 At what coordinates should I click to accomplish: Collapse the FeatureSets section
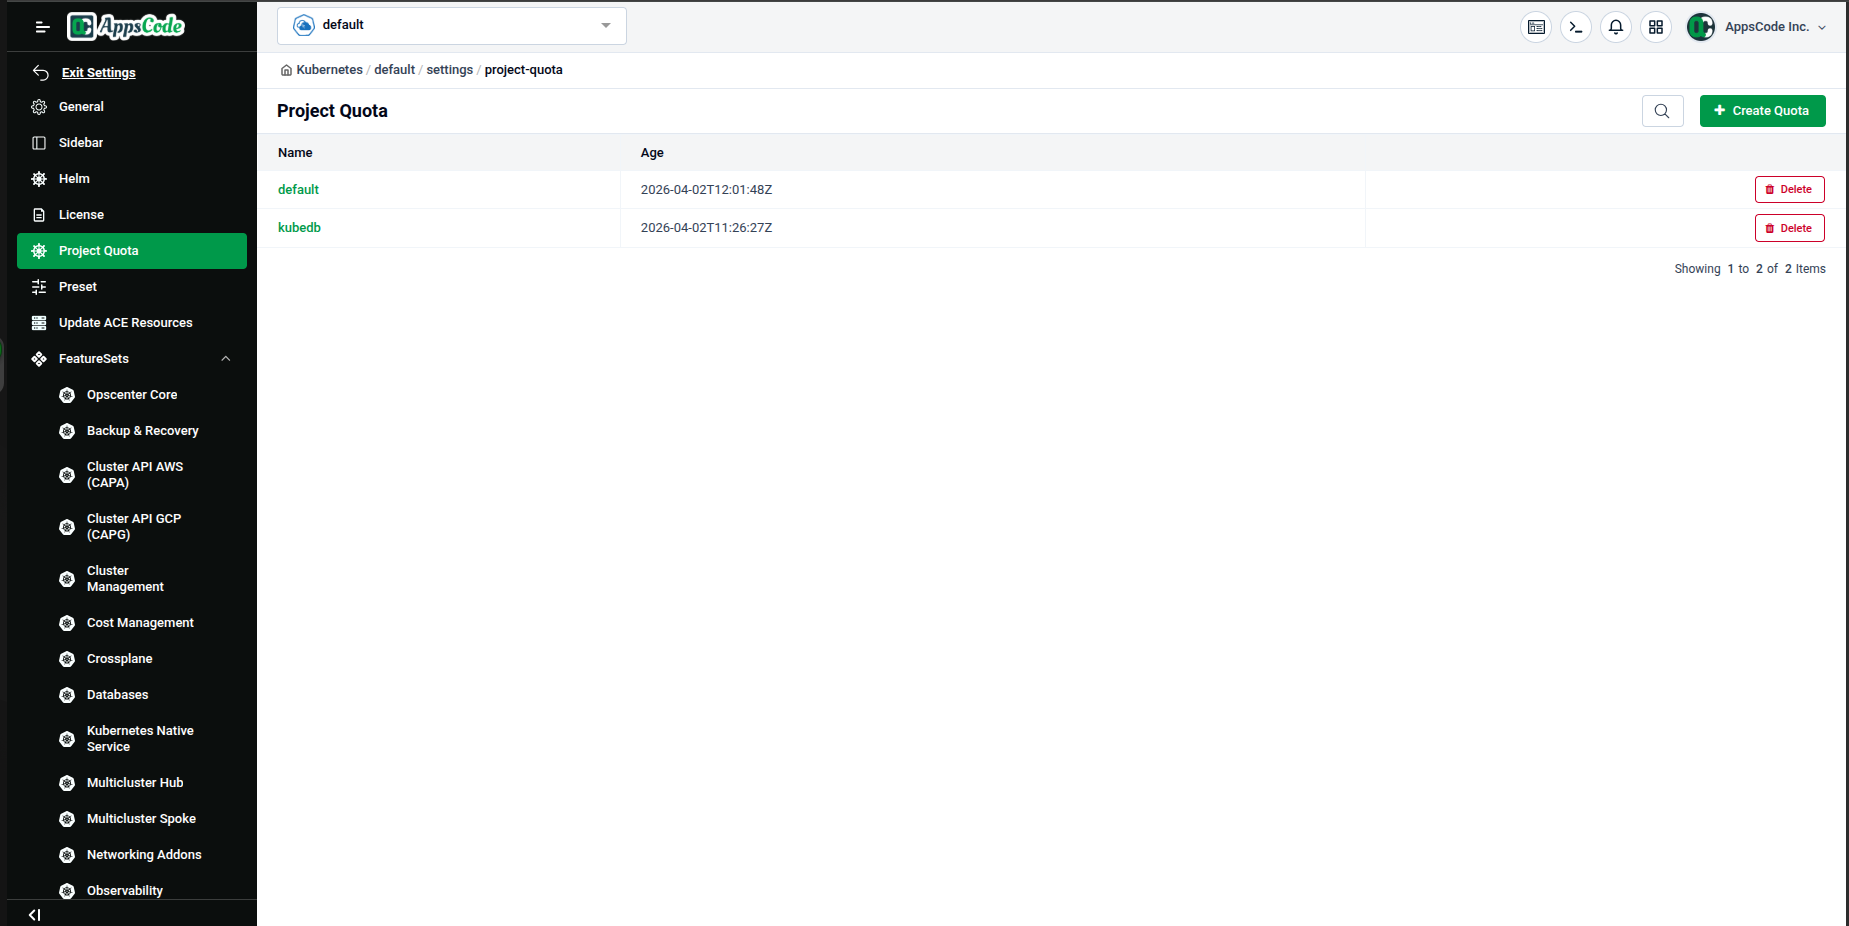coord(226,358)
